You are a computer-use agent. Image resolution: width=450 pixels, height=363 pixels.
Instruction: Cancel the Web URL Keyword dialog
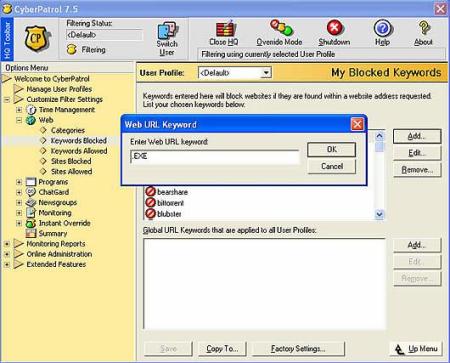331,166
